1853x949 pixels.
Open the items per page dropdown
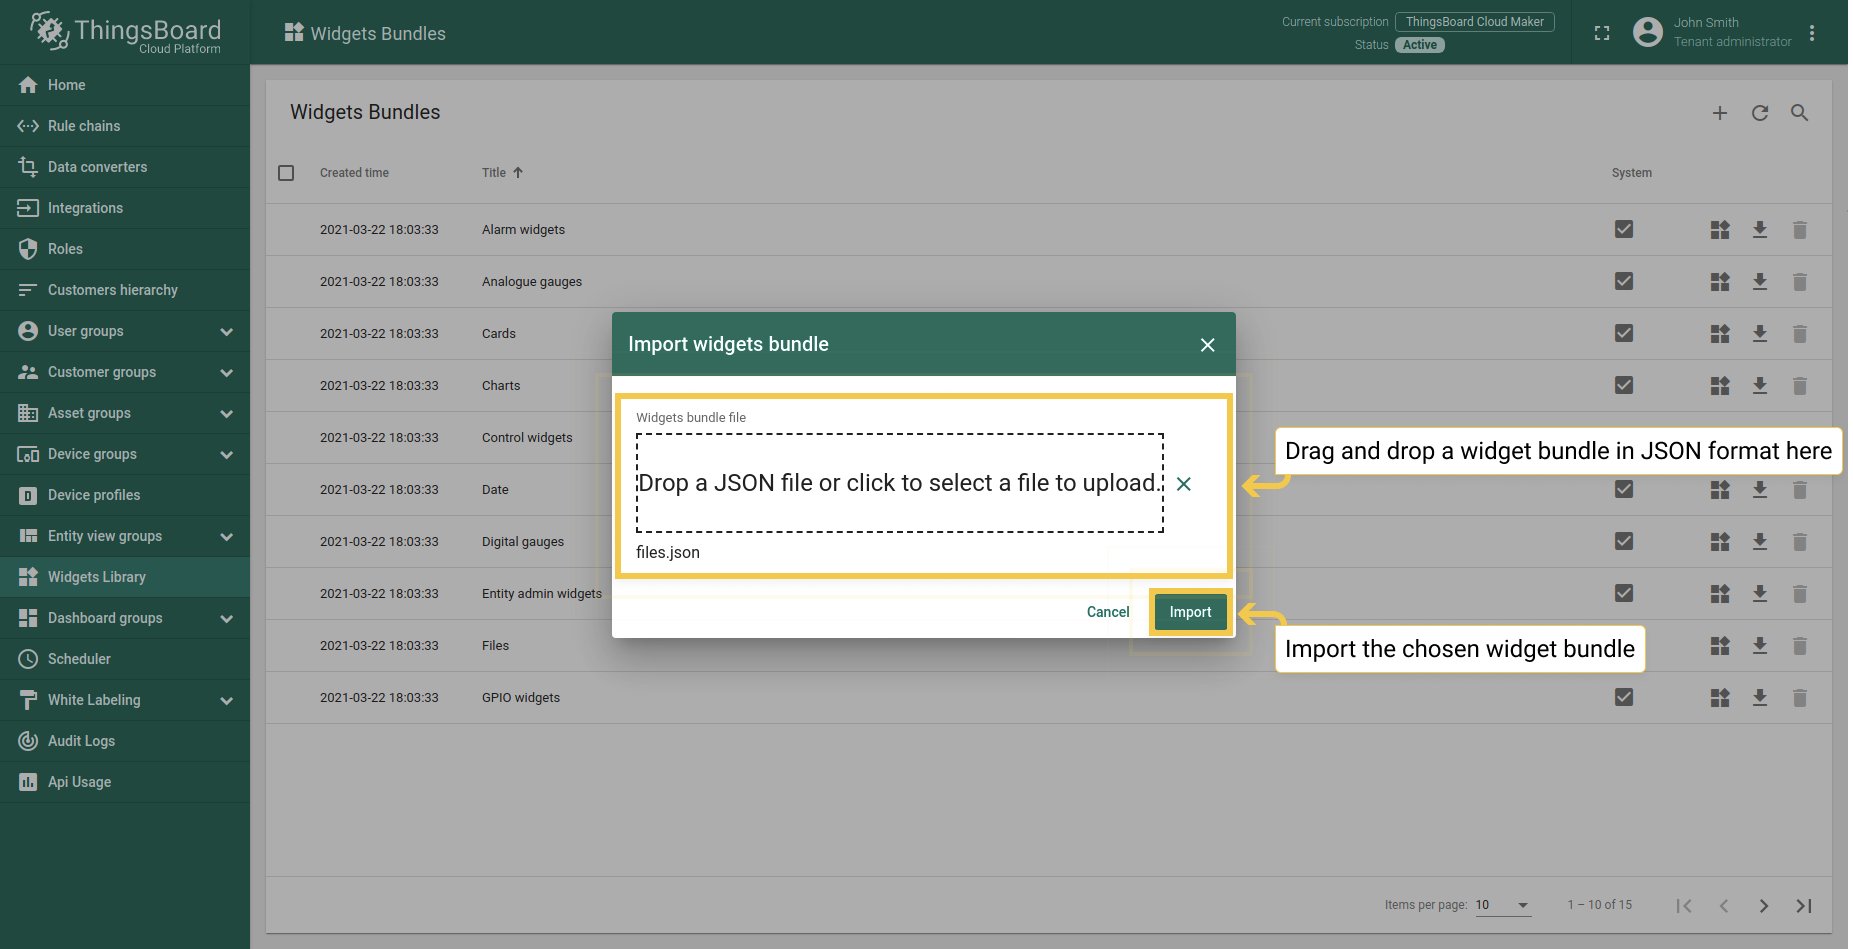[1503, 906]
